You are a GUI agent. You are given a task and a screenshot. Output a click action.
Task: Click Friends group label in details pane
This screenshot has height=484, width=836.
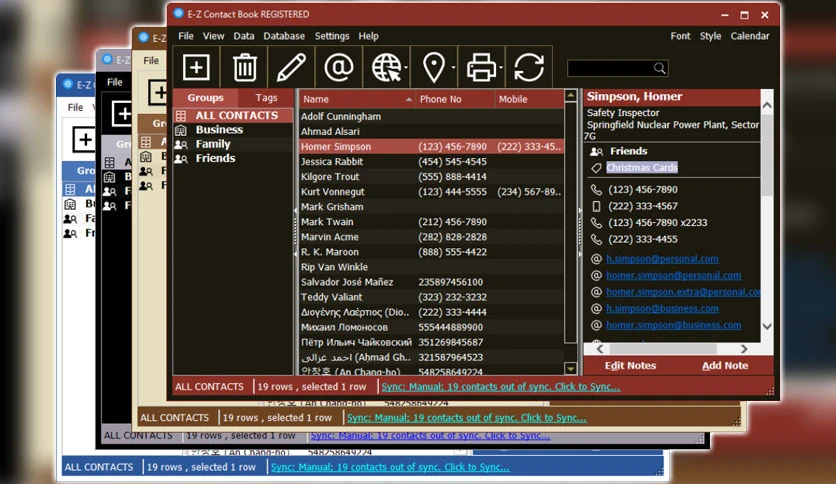pos(628,151)
